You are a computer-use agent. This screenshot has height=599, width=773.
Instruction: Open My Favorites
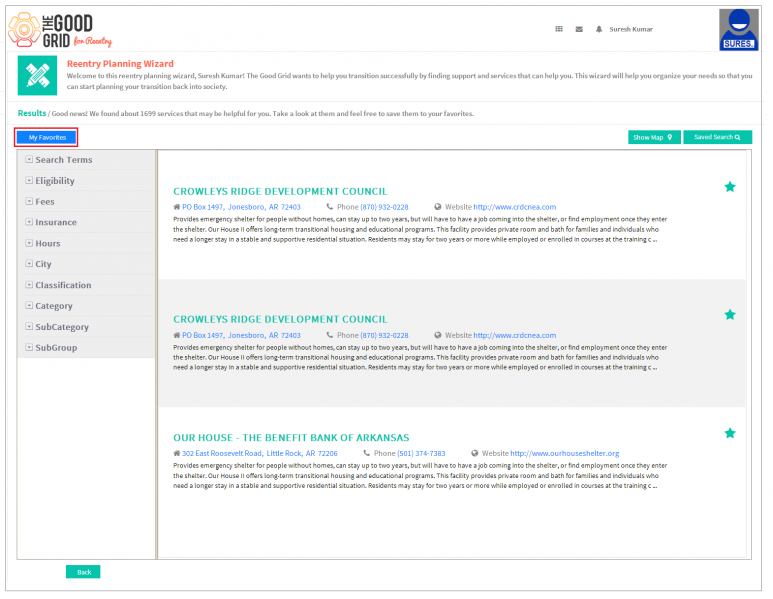coord(46,138)
